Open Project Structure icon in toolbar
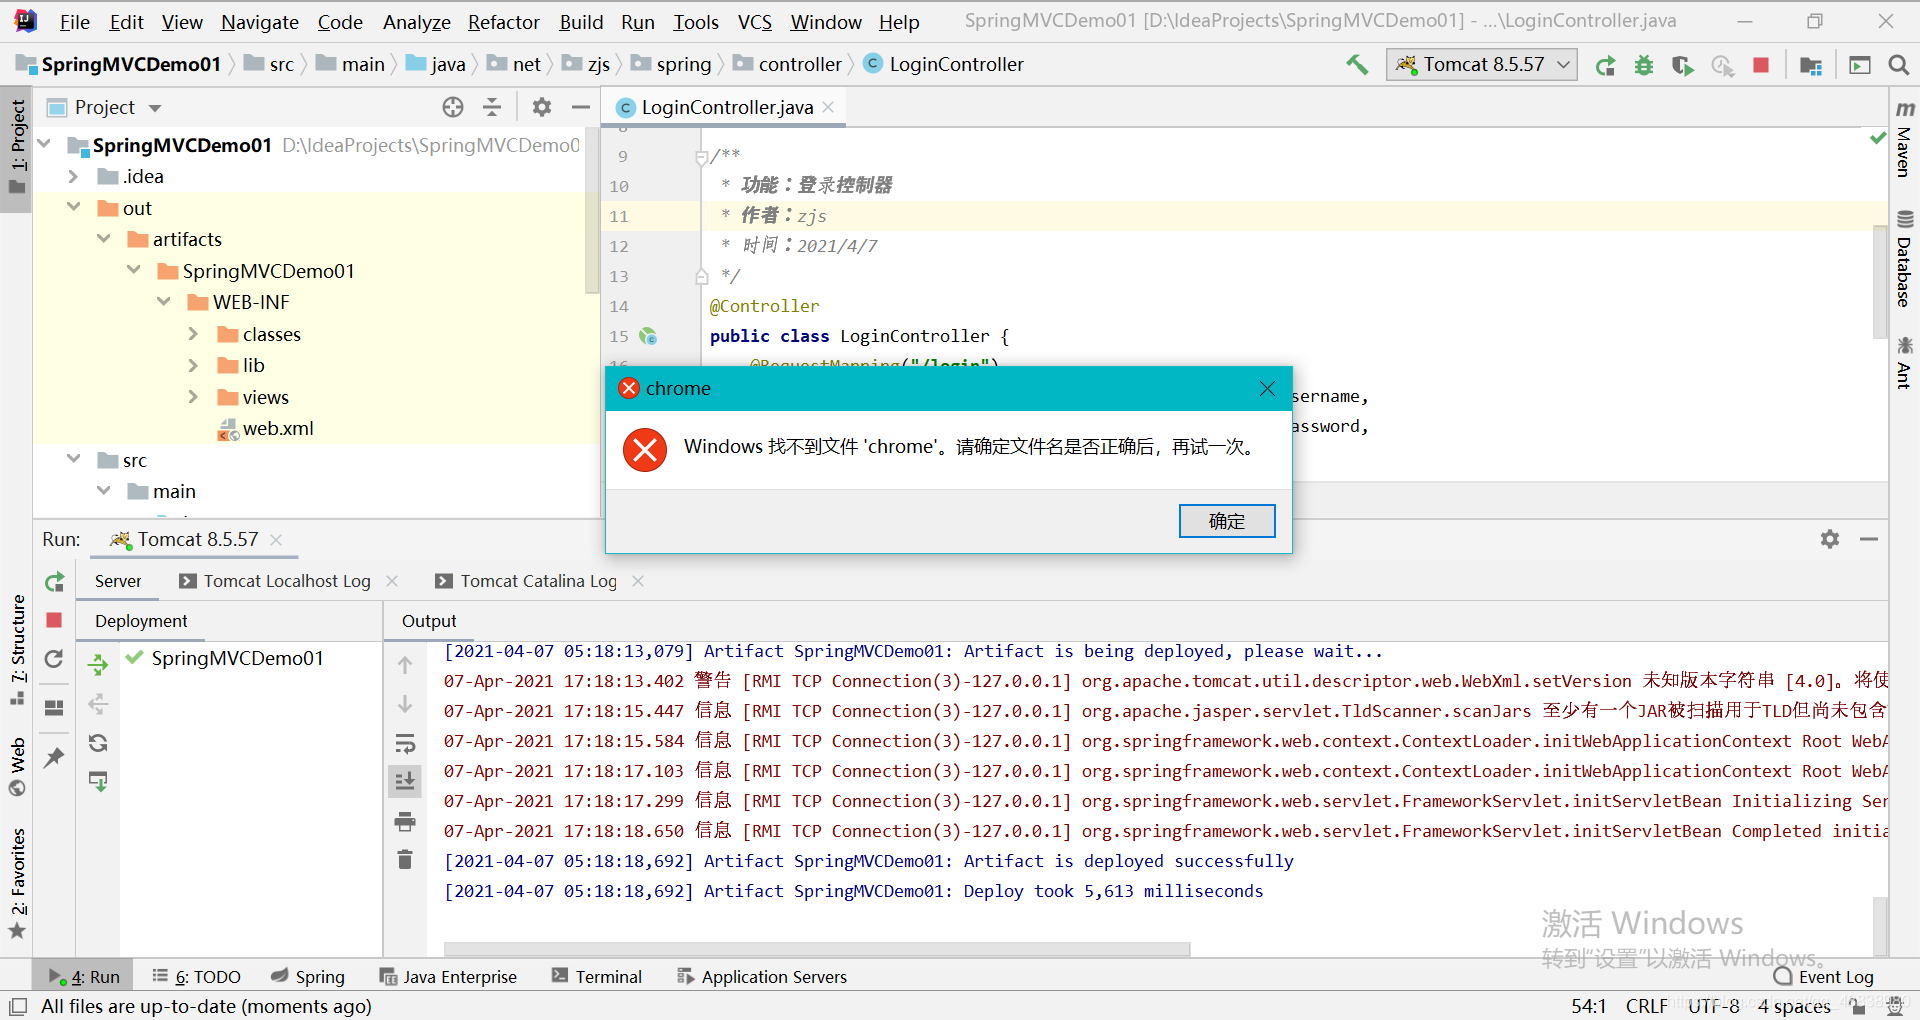Viewport: 1920px width, 1020px height. point(1810,65)
